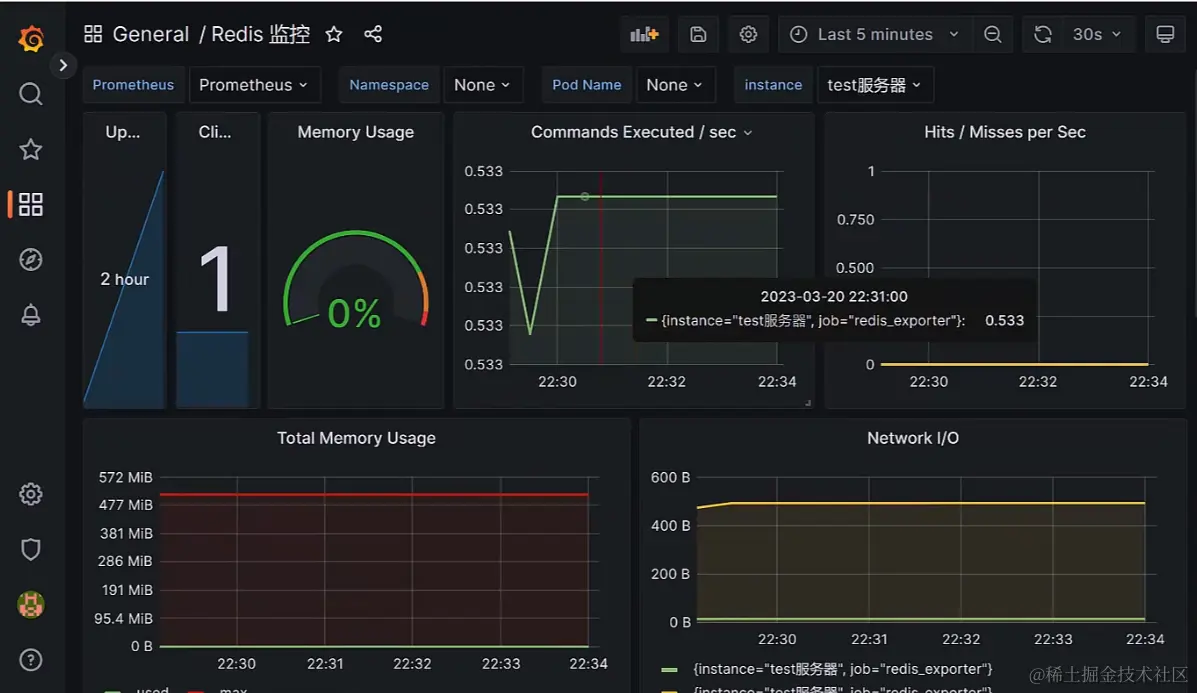Click the Up... uptime panel title
This screenshot has width=1197, height=693.
(123, 132)
